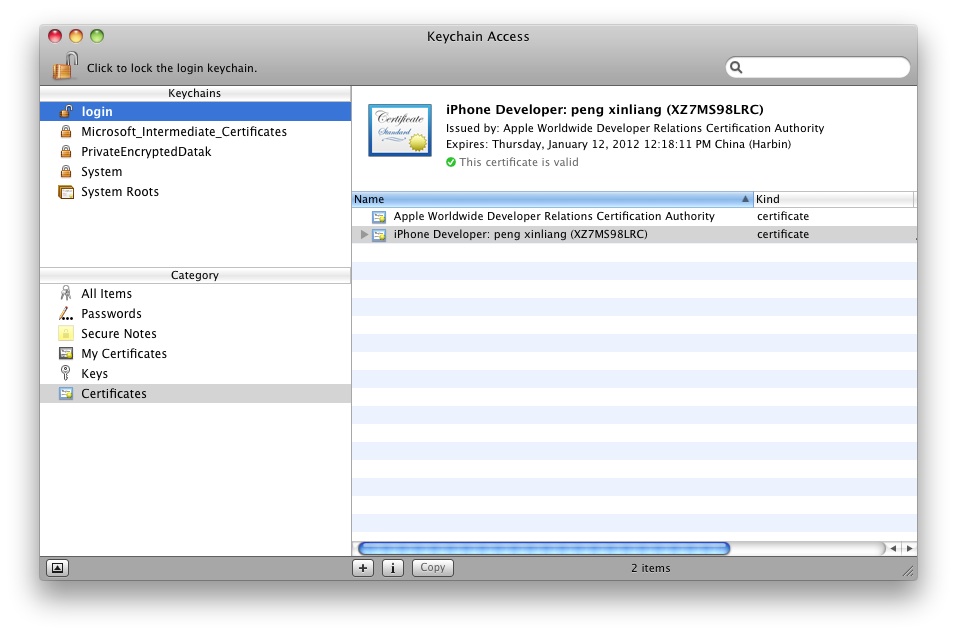Close the Keychain Access window
This screenshot has height=635, width=957.
pos(55,36)
